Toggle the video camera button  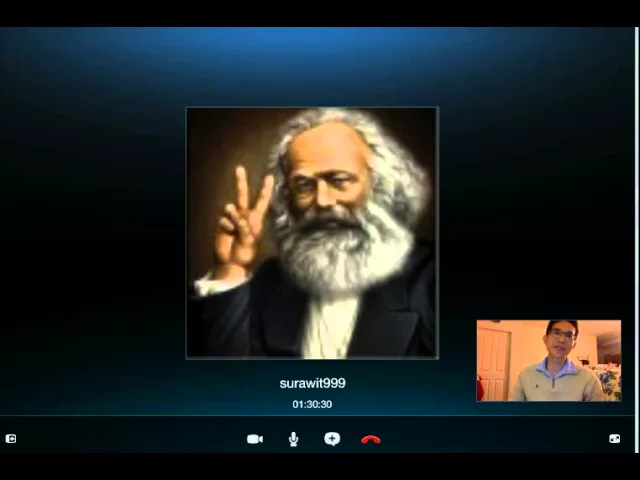pos(255,439)
